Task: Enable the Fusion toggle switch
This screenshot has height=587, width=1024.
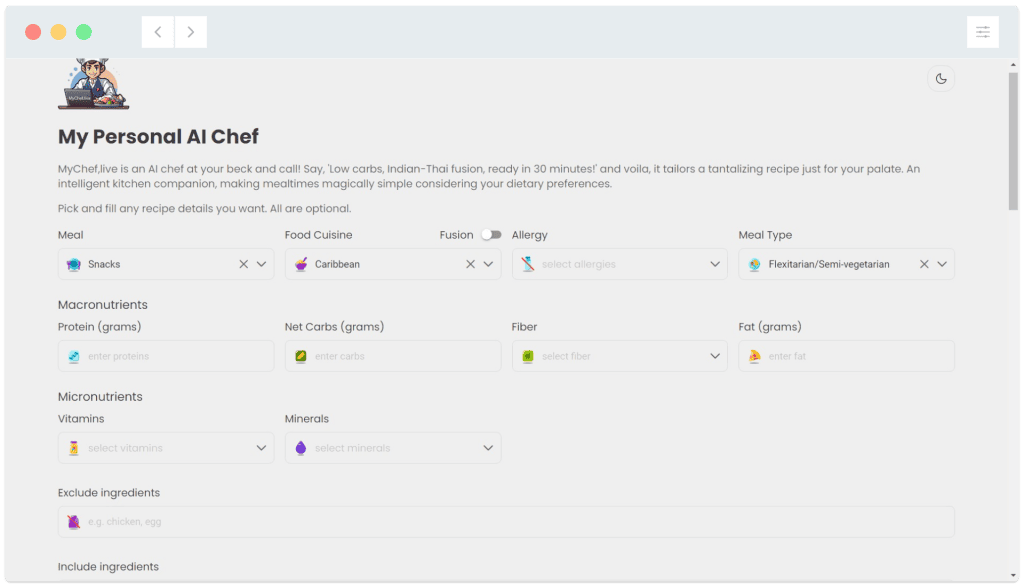Action: click(490, 235)
